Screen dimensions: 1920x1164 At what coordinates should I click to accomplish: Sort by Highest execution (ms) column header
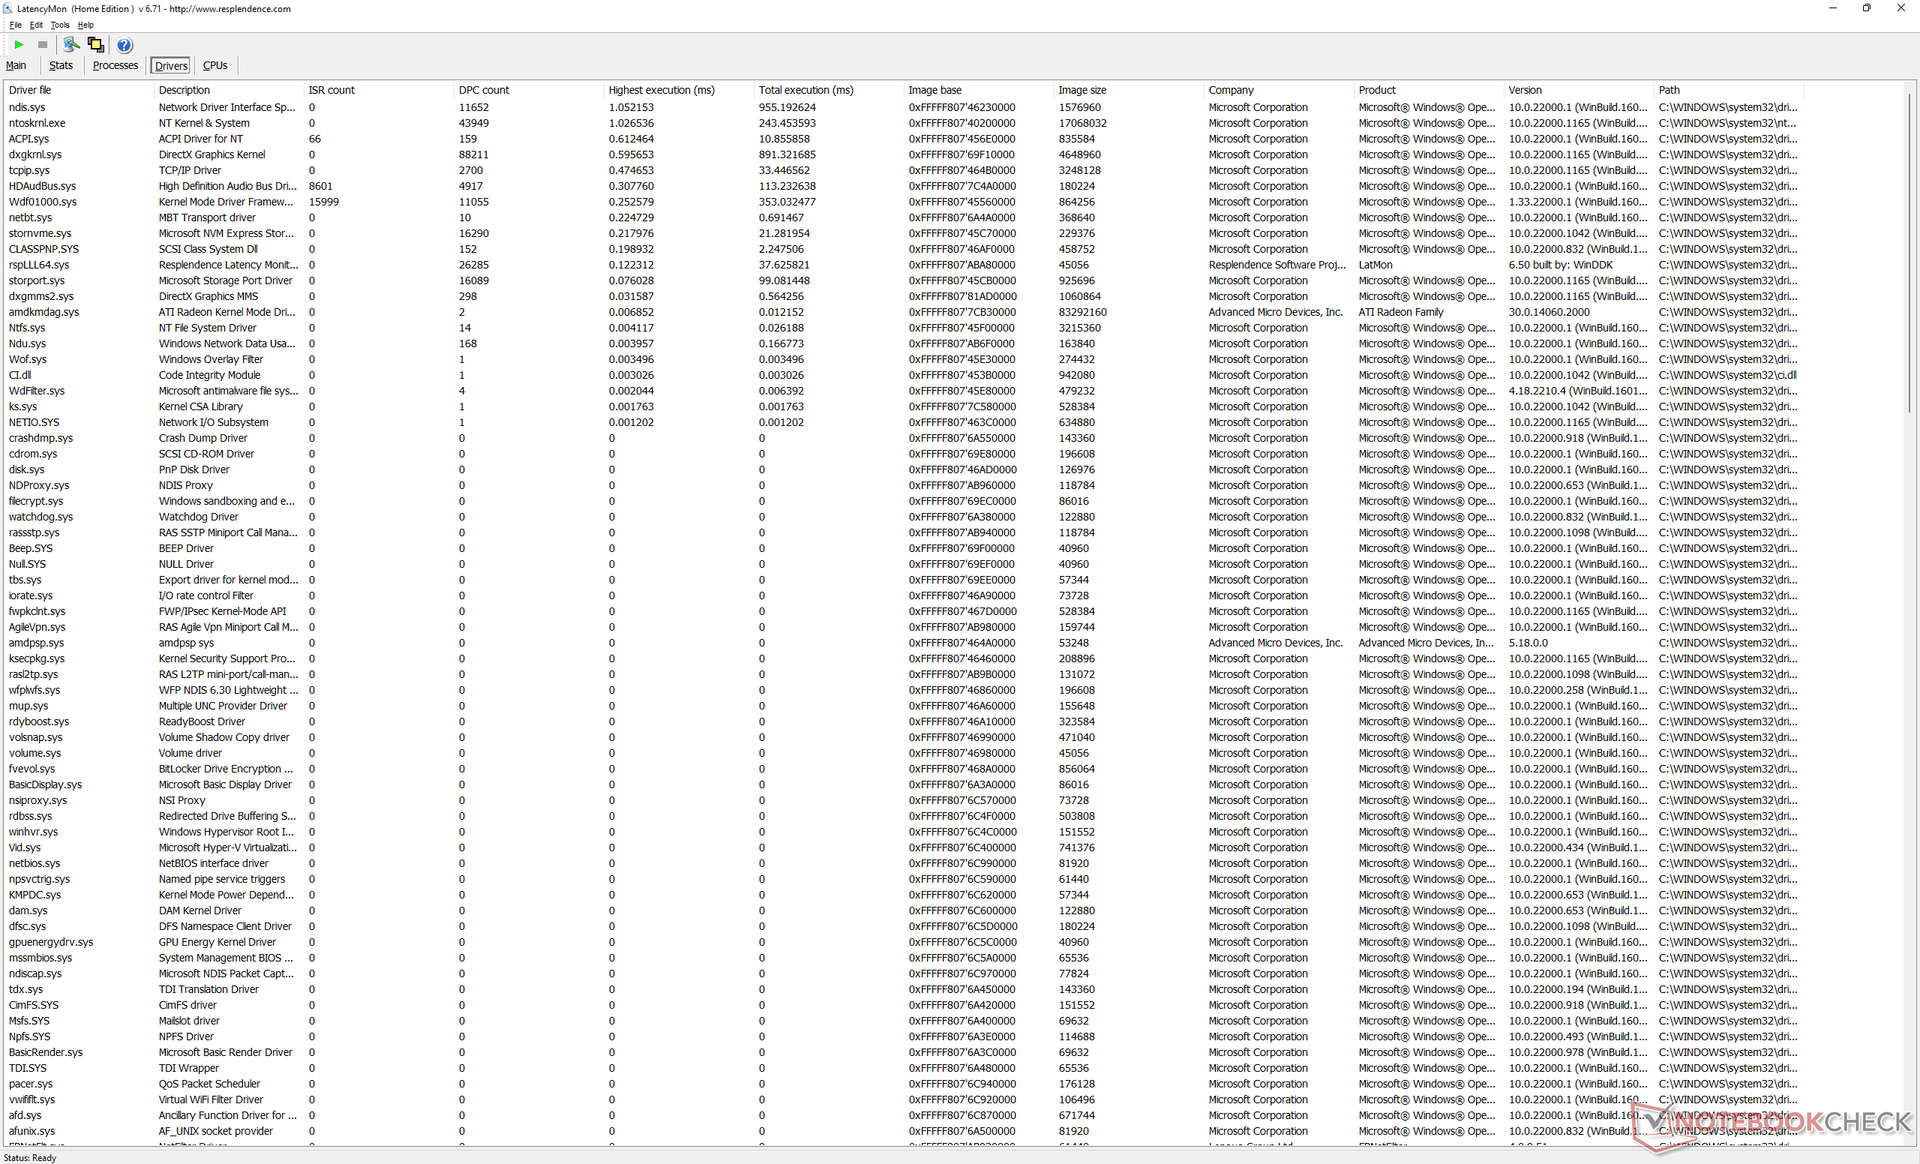click(x=661, y=90)
